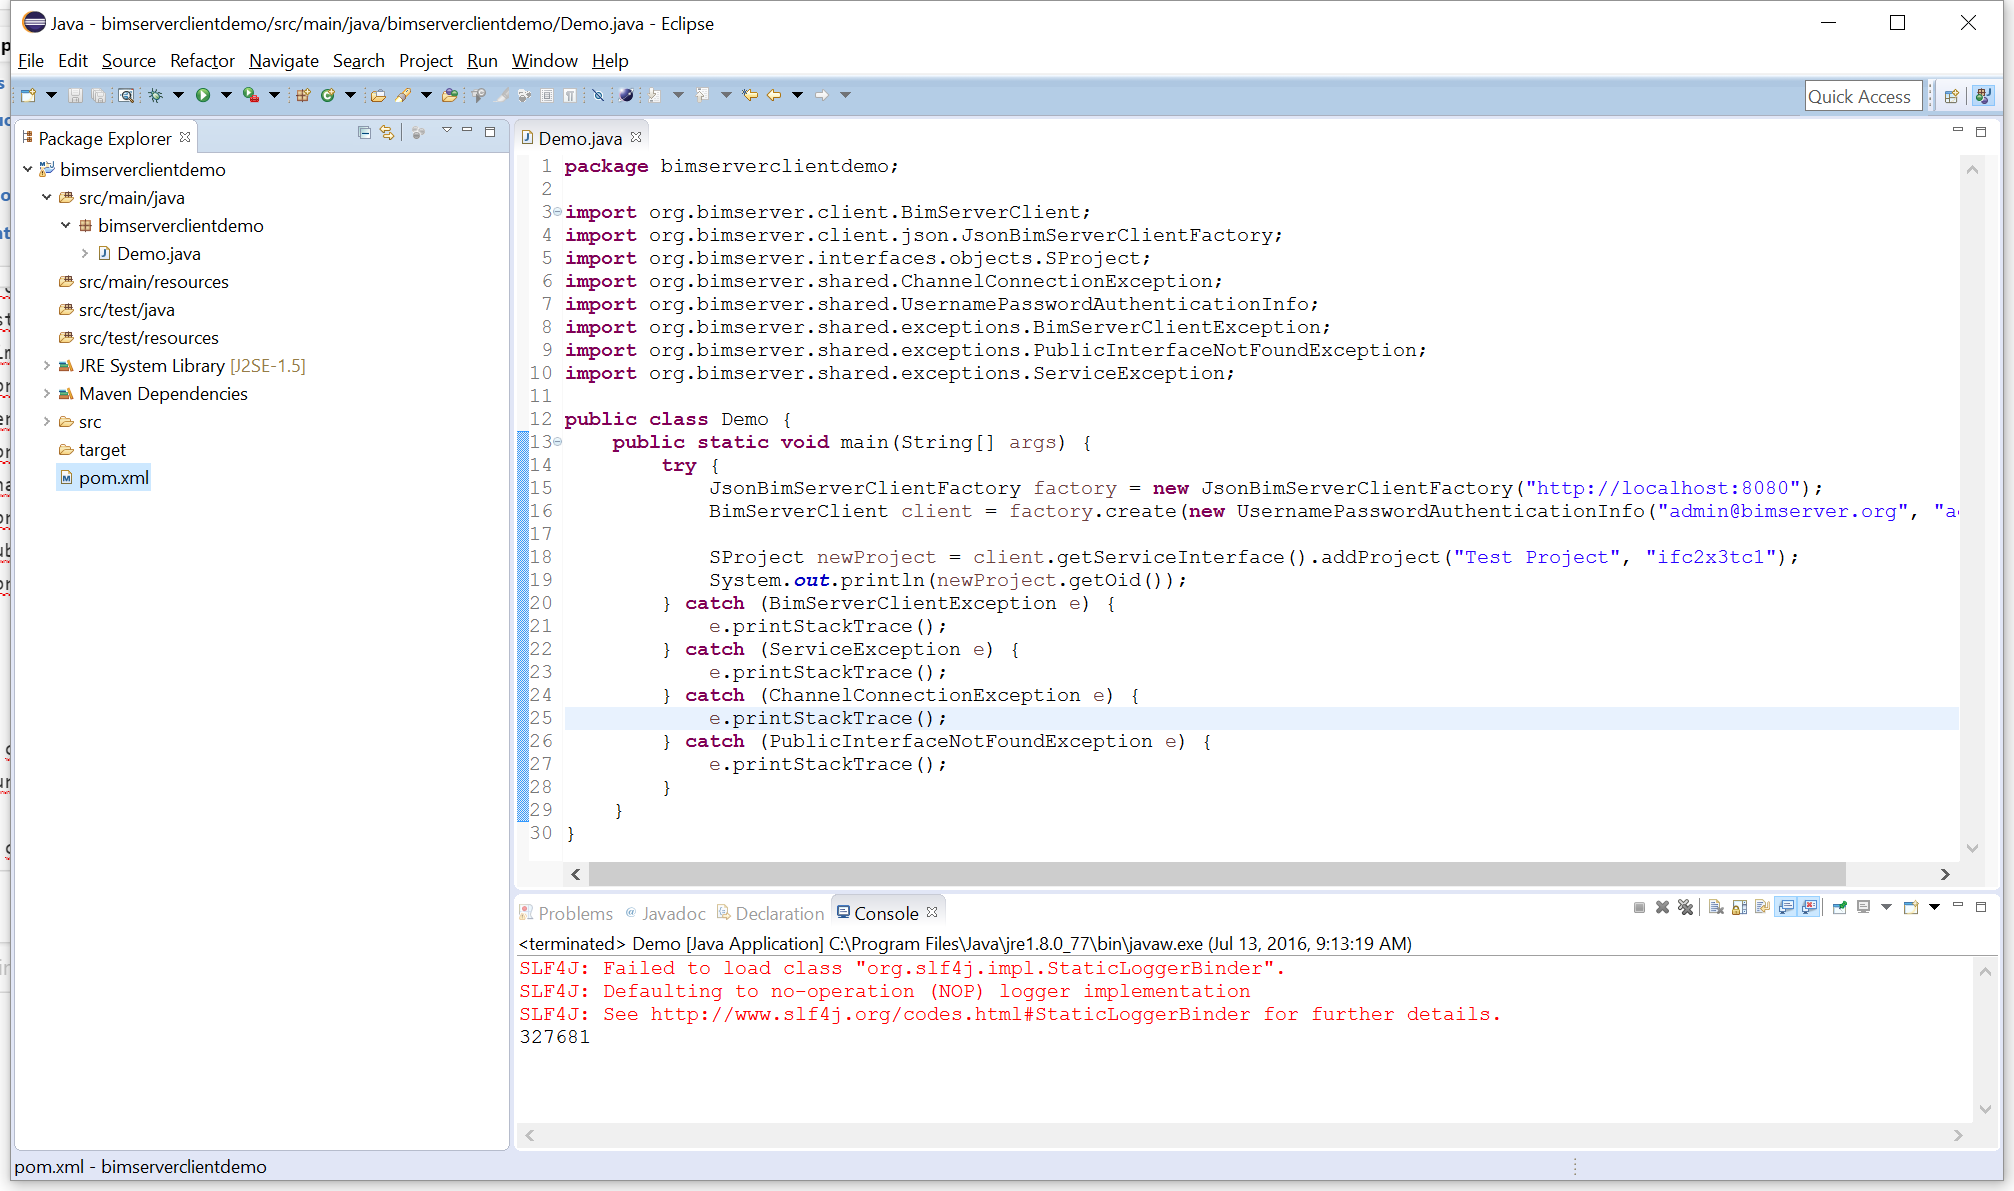The height and width of the screenshot is (1191, 2014).
Task: Open the Debug button dropdown arrow
Action: 178,95
